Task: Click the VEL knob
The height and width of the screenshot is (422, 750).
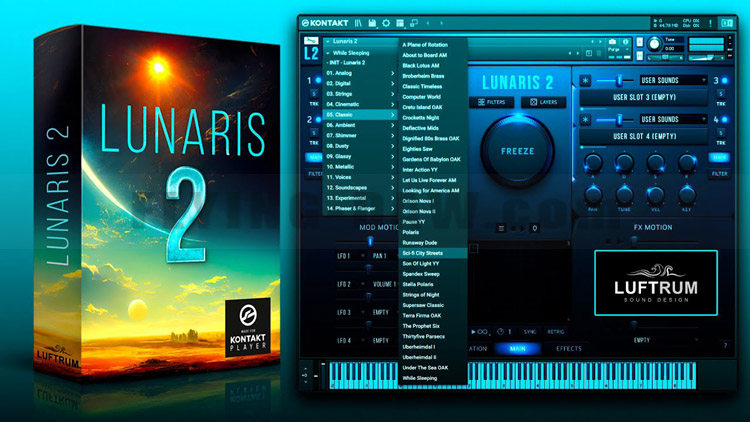Action: pyautogui.click(x=655, y=195)
